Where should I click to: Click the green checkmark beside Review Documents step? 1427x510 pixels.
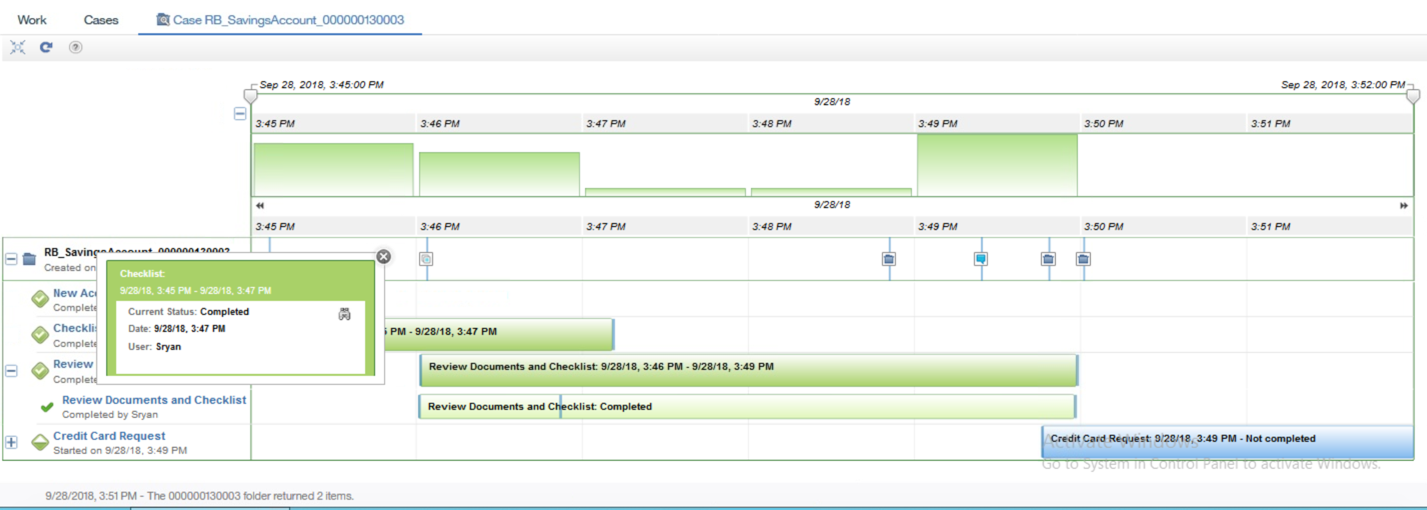46,406
